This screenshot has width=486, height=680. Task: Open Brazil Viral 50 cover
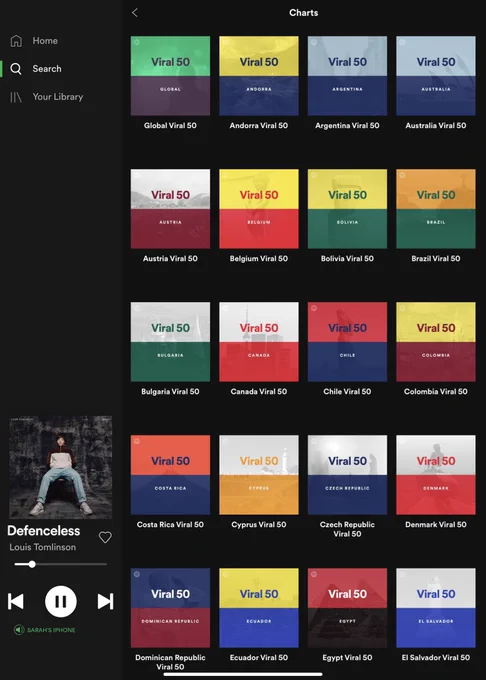[x=436, y=209]
